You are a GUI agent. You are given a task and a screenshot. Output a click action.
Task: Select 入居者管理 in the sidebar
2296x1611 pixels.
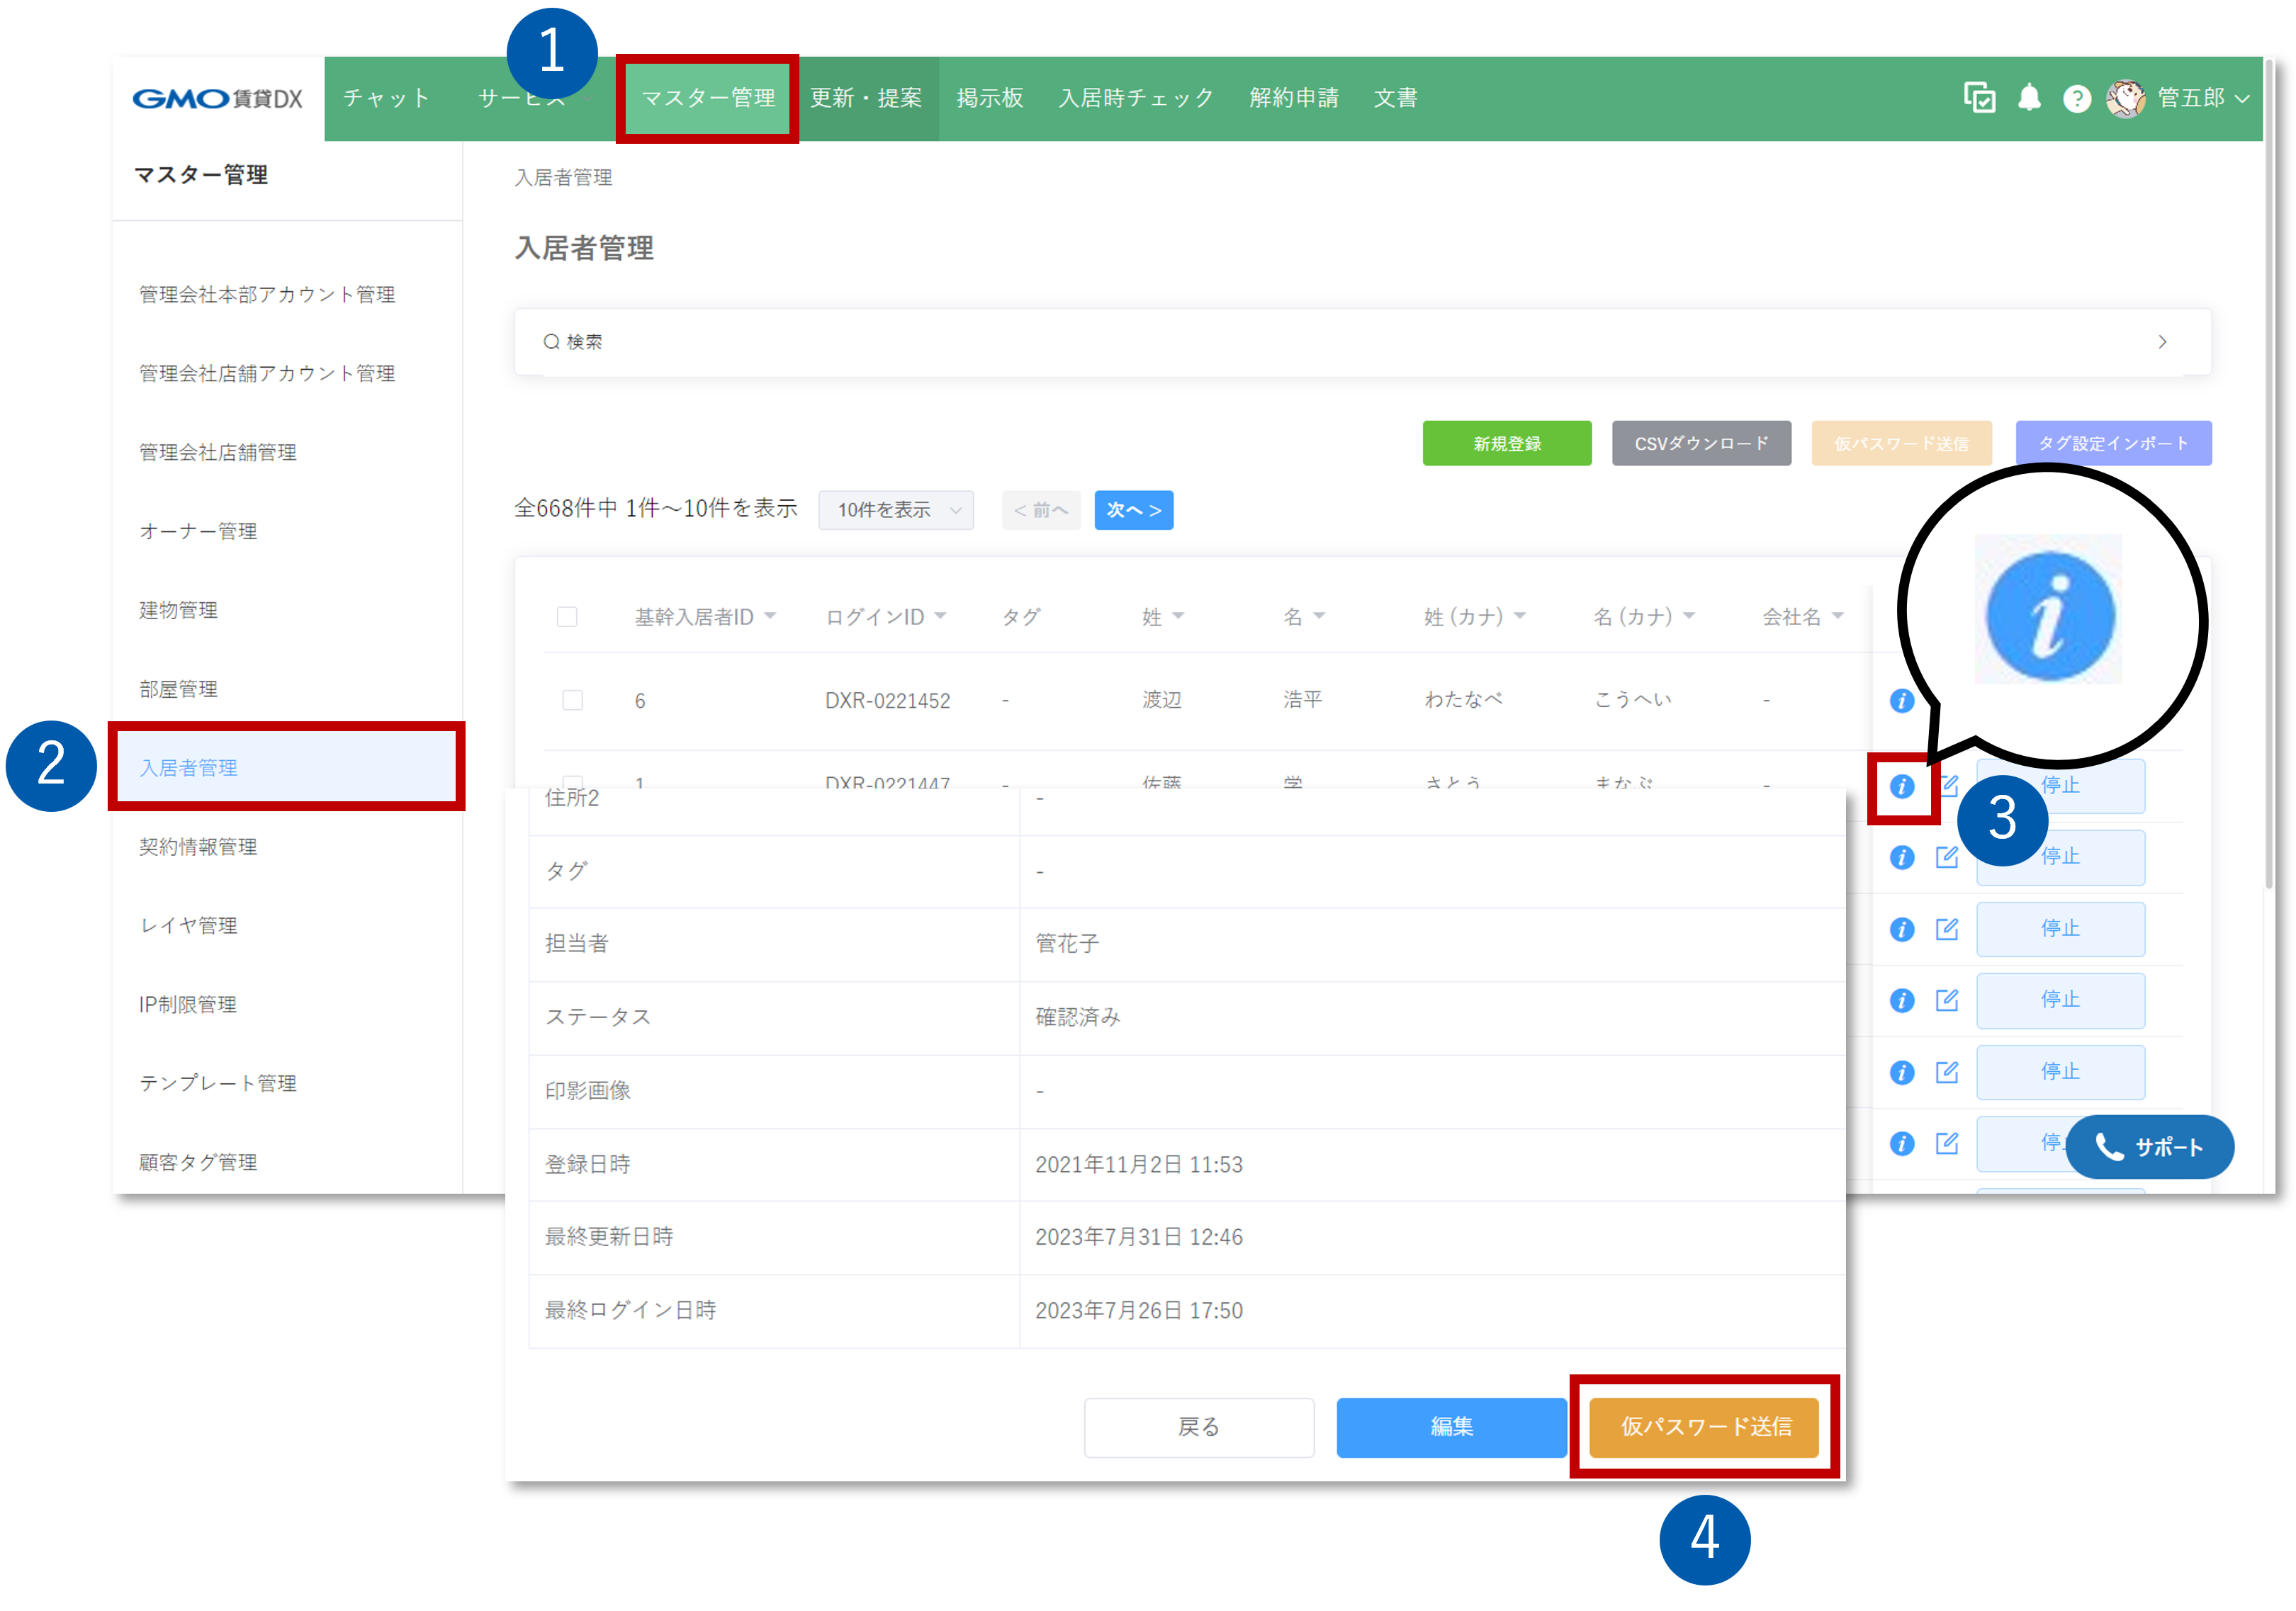coord(188,767)
